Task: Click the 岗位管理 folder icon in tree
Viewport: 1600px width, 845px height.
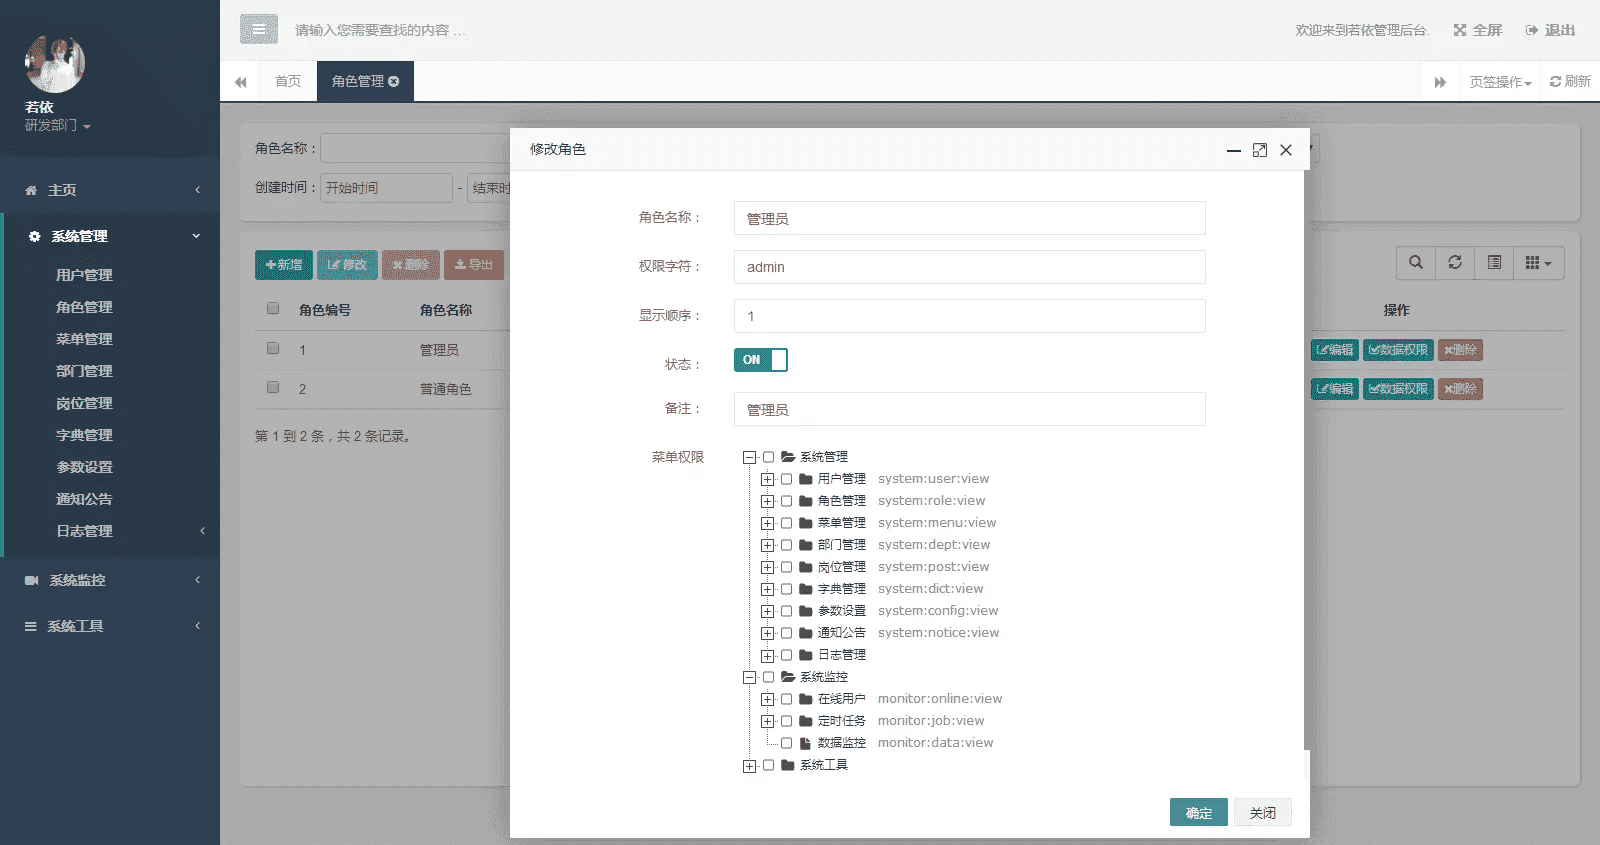Action: click(x=805, y=567)
